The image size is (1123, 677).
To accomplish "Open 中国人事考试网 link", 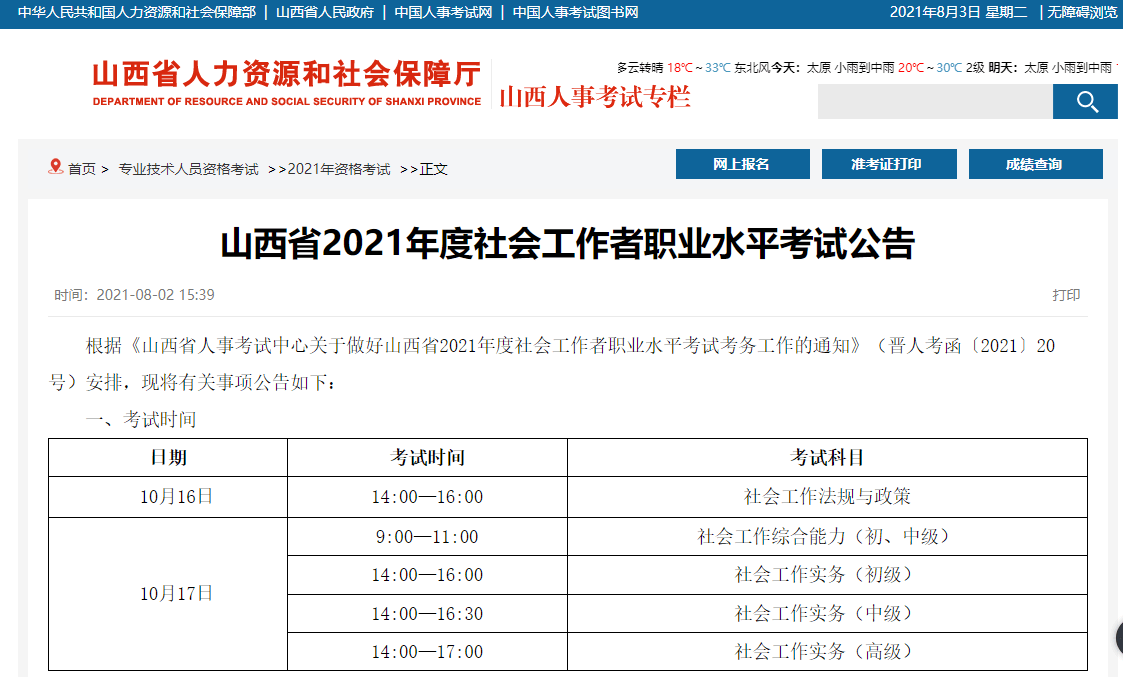I will coord(443,12).
